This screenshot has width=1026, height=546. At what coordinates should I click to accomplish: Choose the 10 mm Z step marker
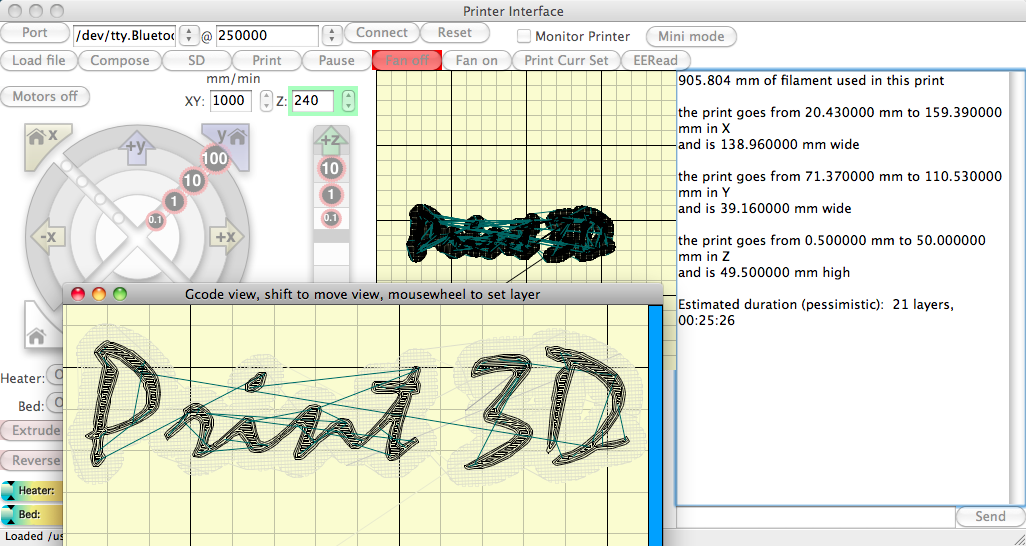pos(329,169)
